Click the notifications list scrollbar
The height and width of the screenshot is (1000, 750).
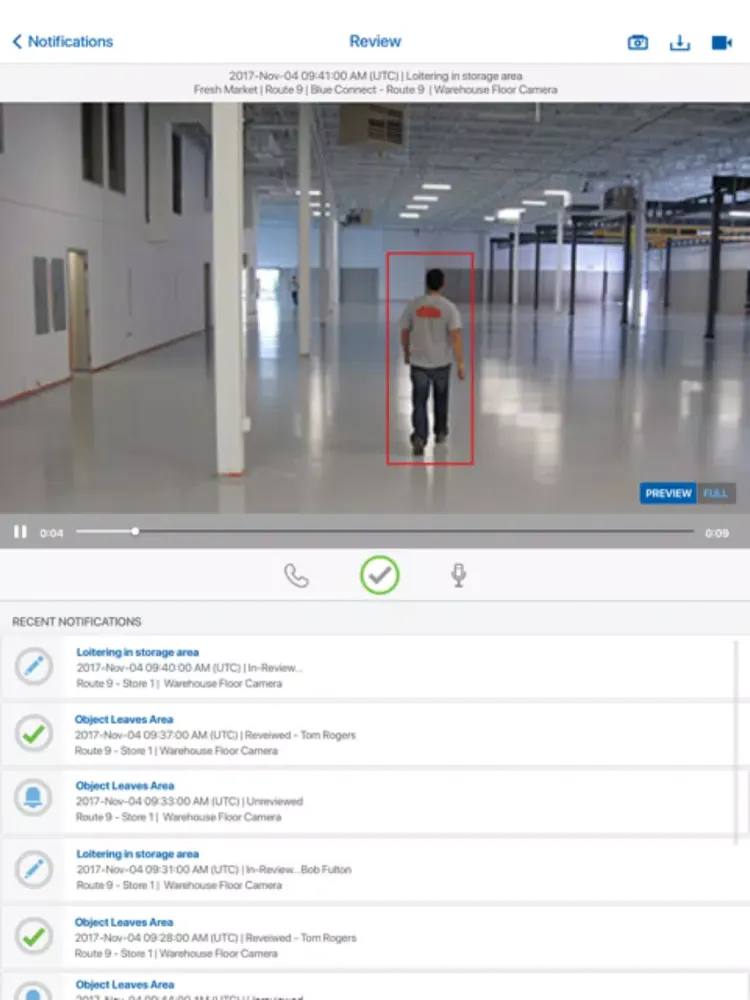coord(737,743)
